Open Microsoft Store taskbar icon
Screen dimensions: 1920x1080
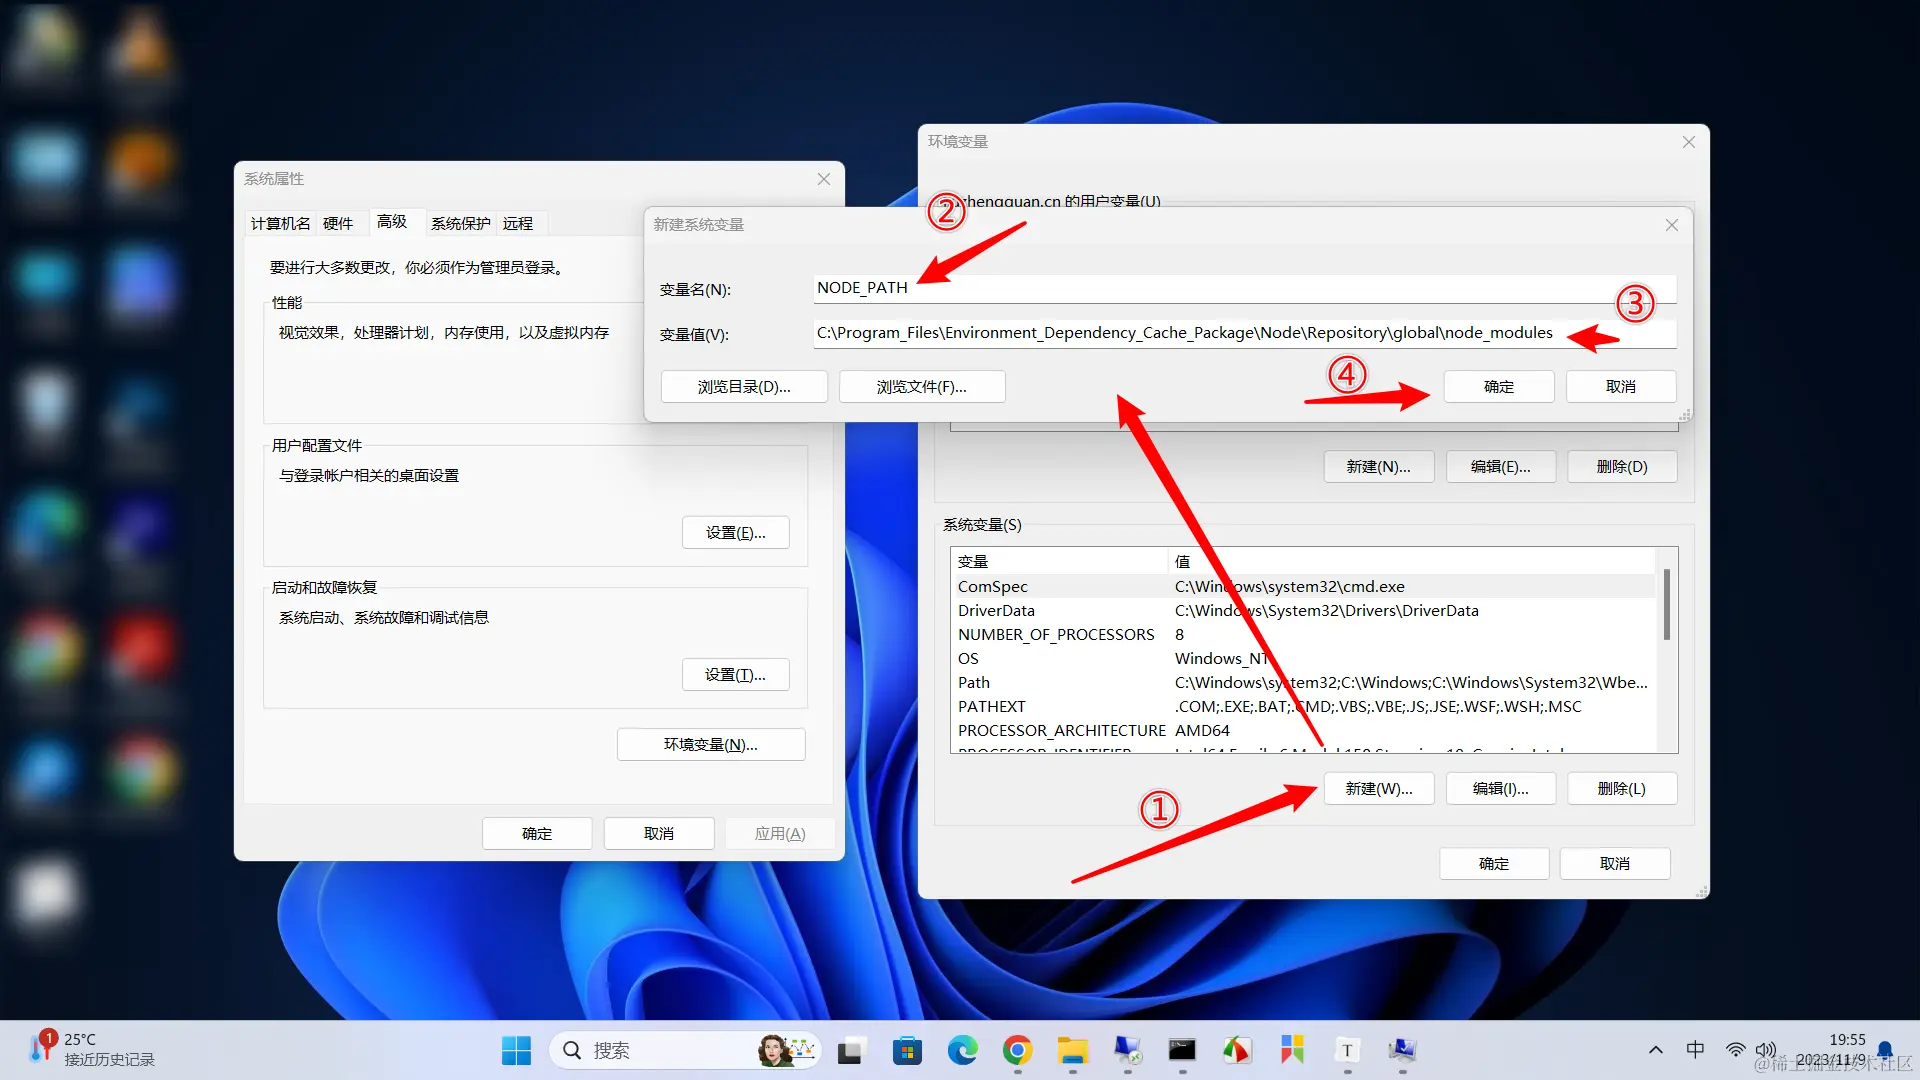click(x=907, y=1050)
